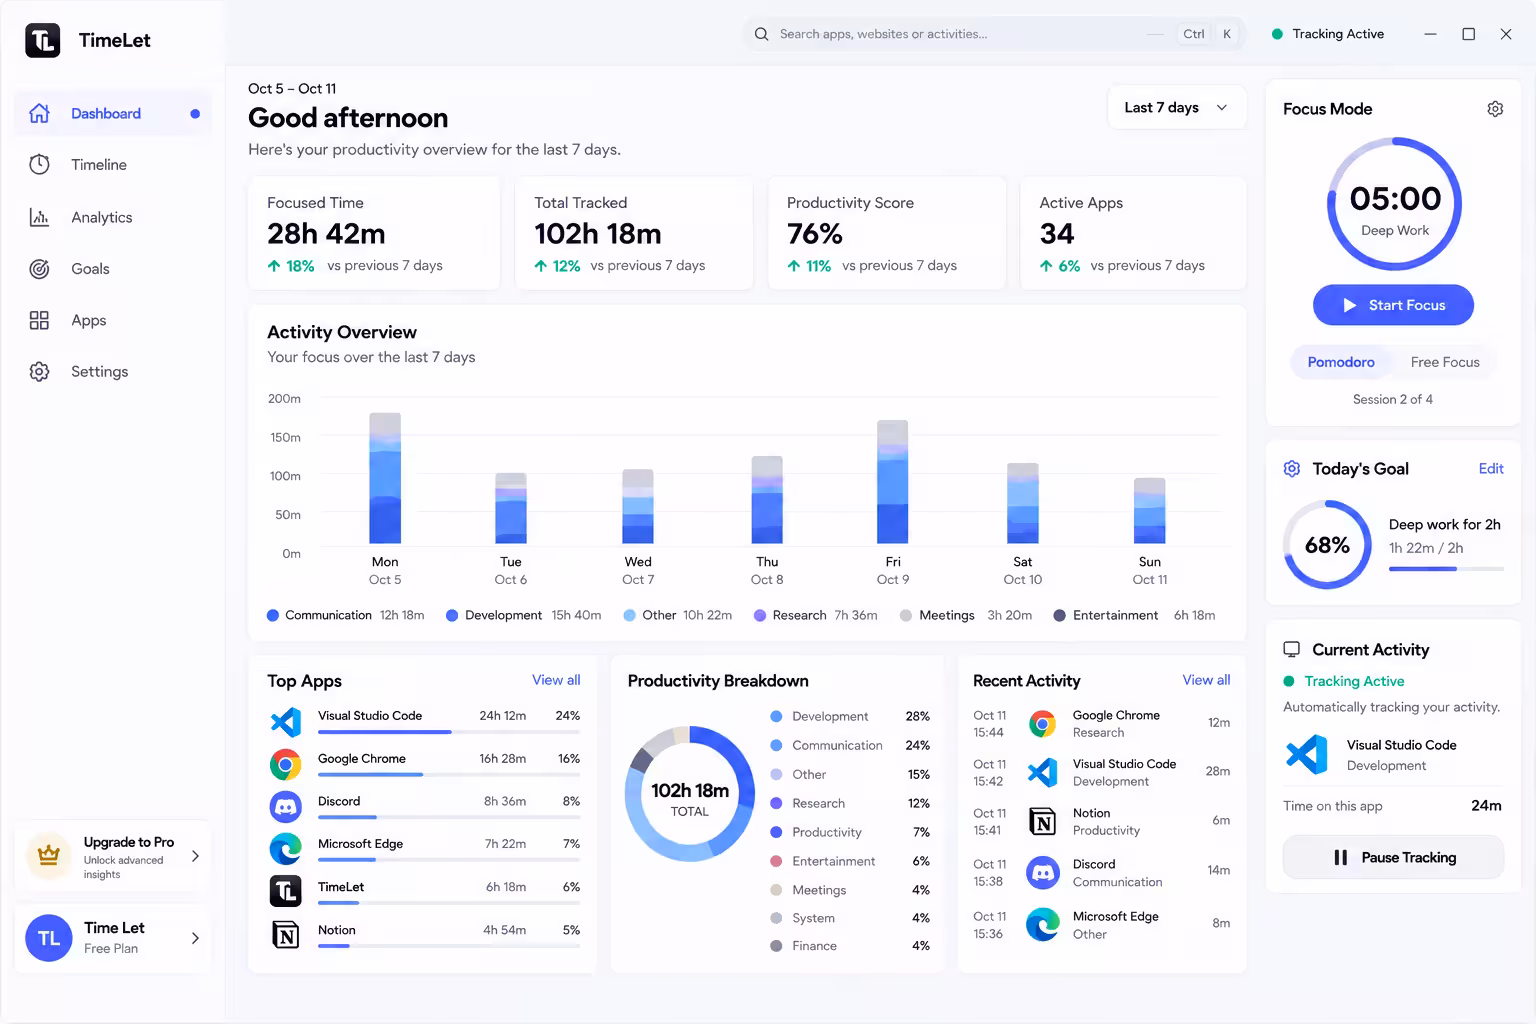The height and width of the screenshot is (1024, 1536).
Task: Click Google Chrome icon in Recent Activity
Action: 1043,723
